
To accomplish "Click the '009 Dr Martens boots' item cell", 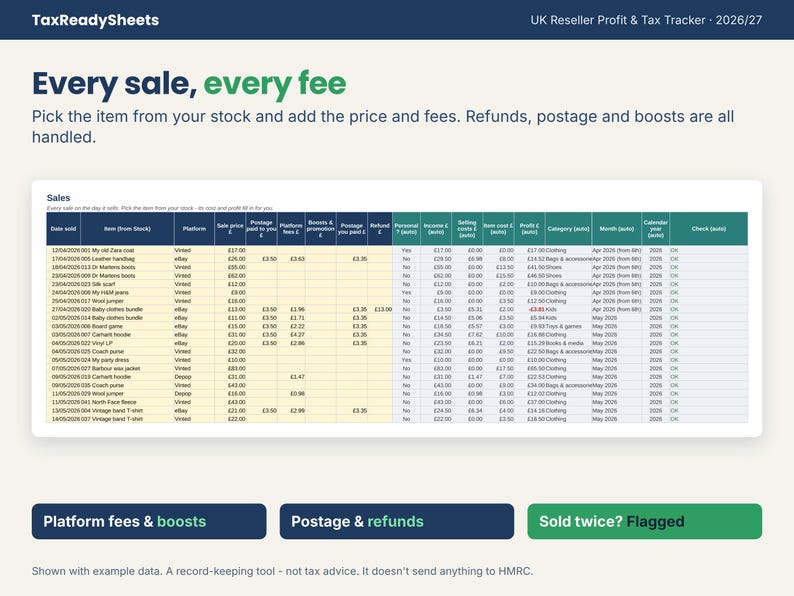I will 127,275.
